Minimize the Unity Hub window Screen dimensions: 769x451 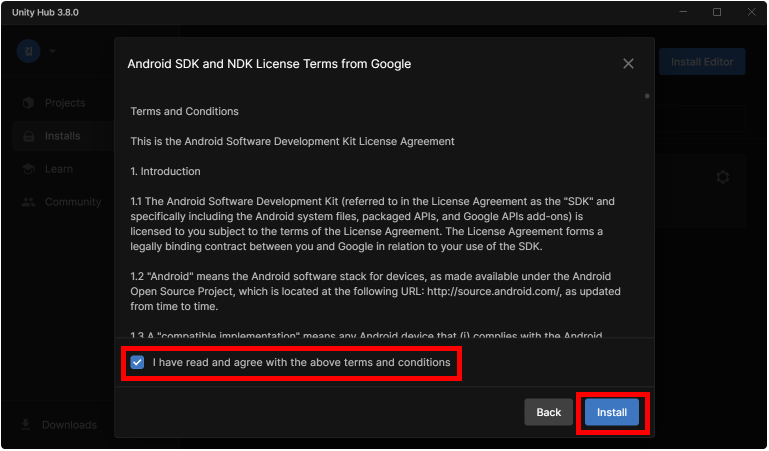click(x=683, y=12)
